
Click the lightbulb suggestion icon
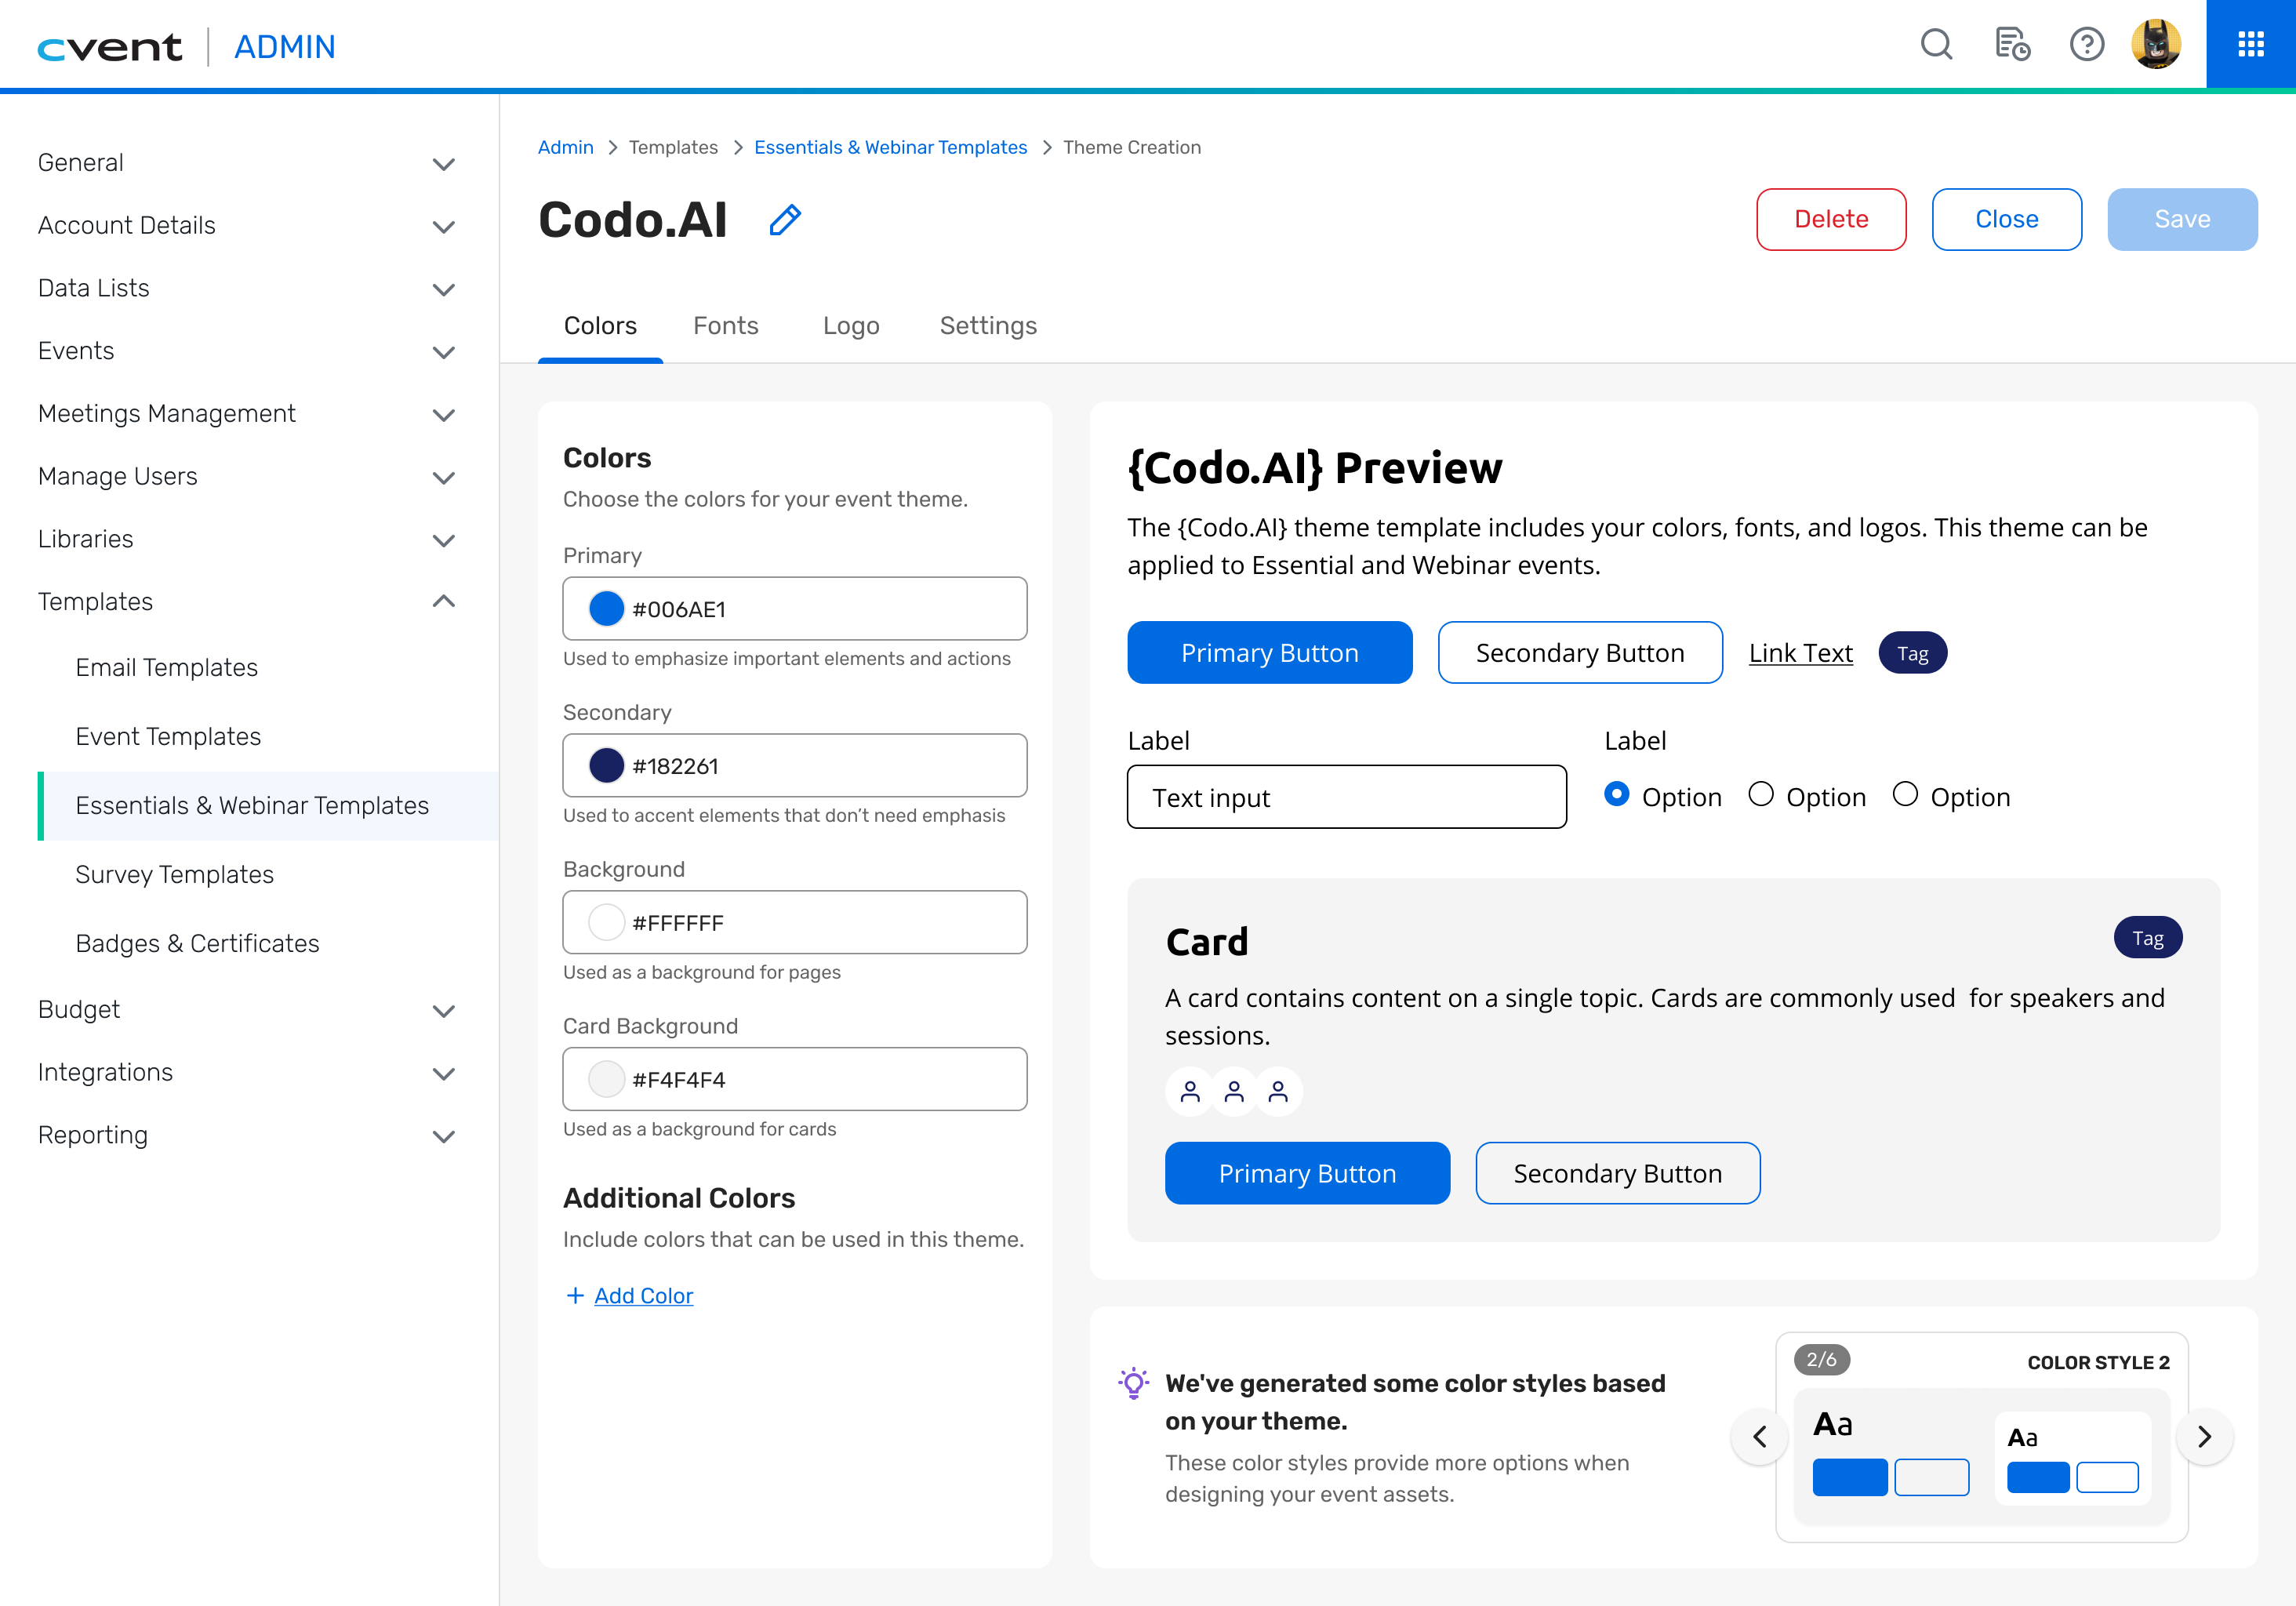[x=1133, y=1383]
